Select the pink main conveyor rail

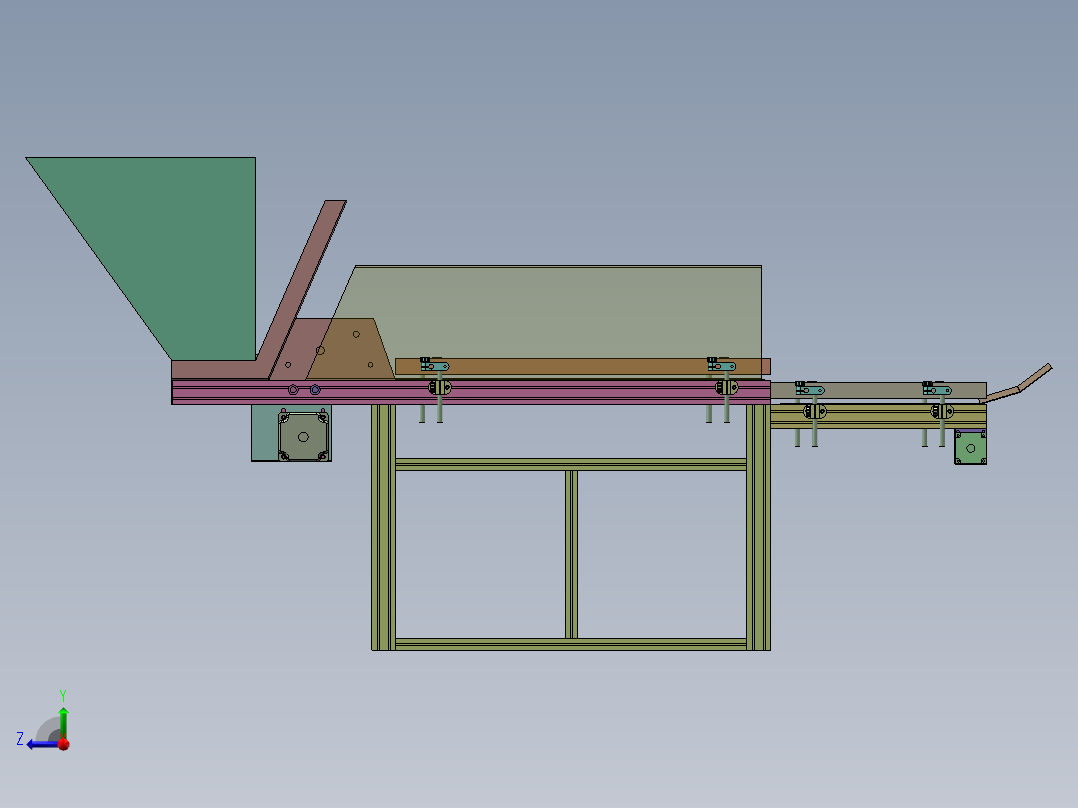pyautogui.click(x=470, y=392)
